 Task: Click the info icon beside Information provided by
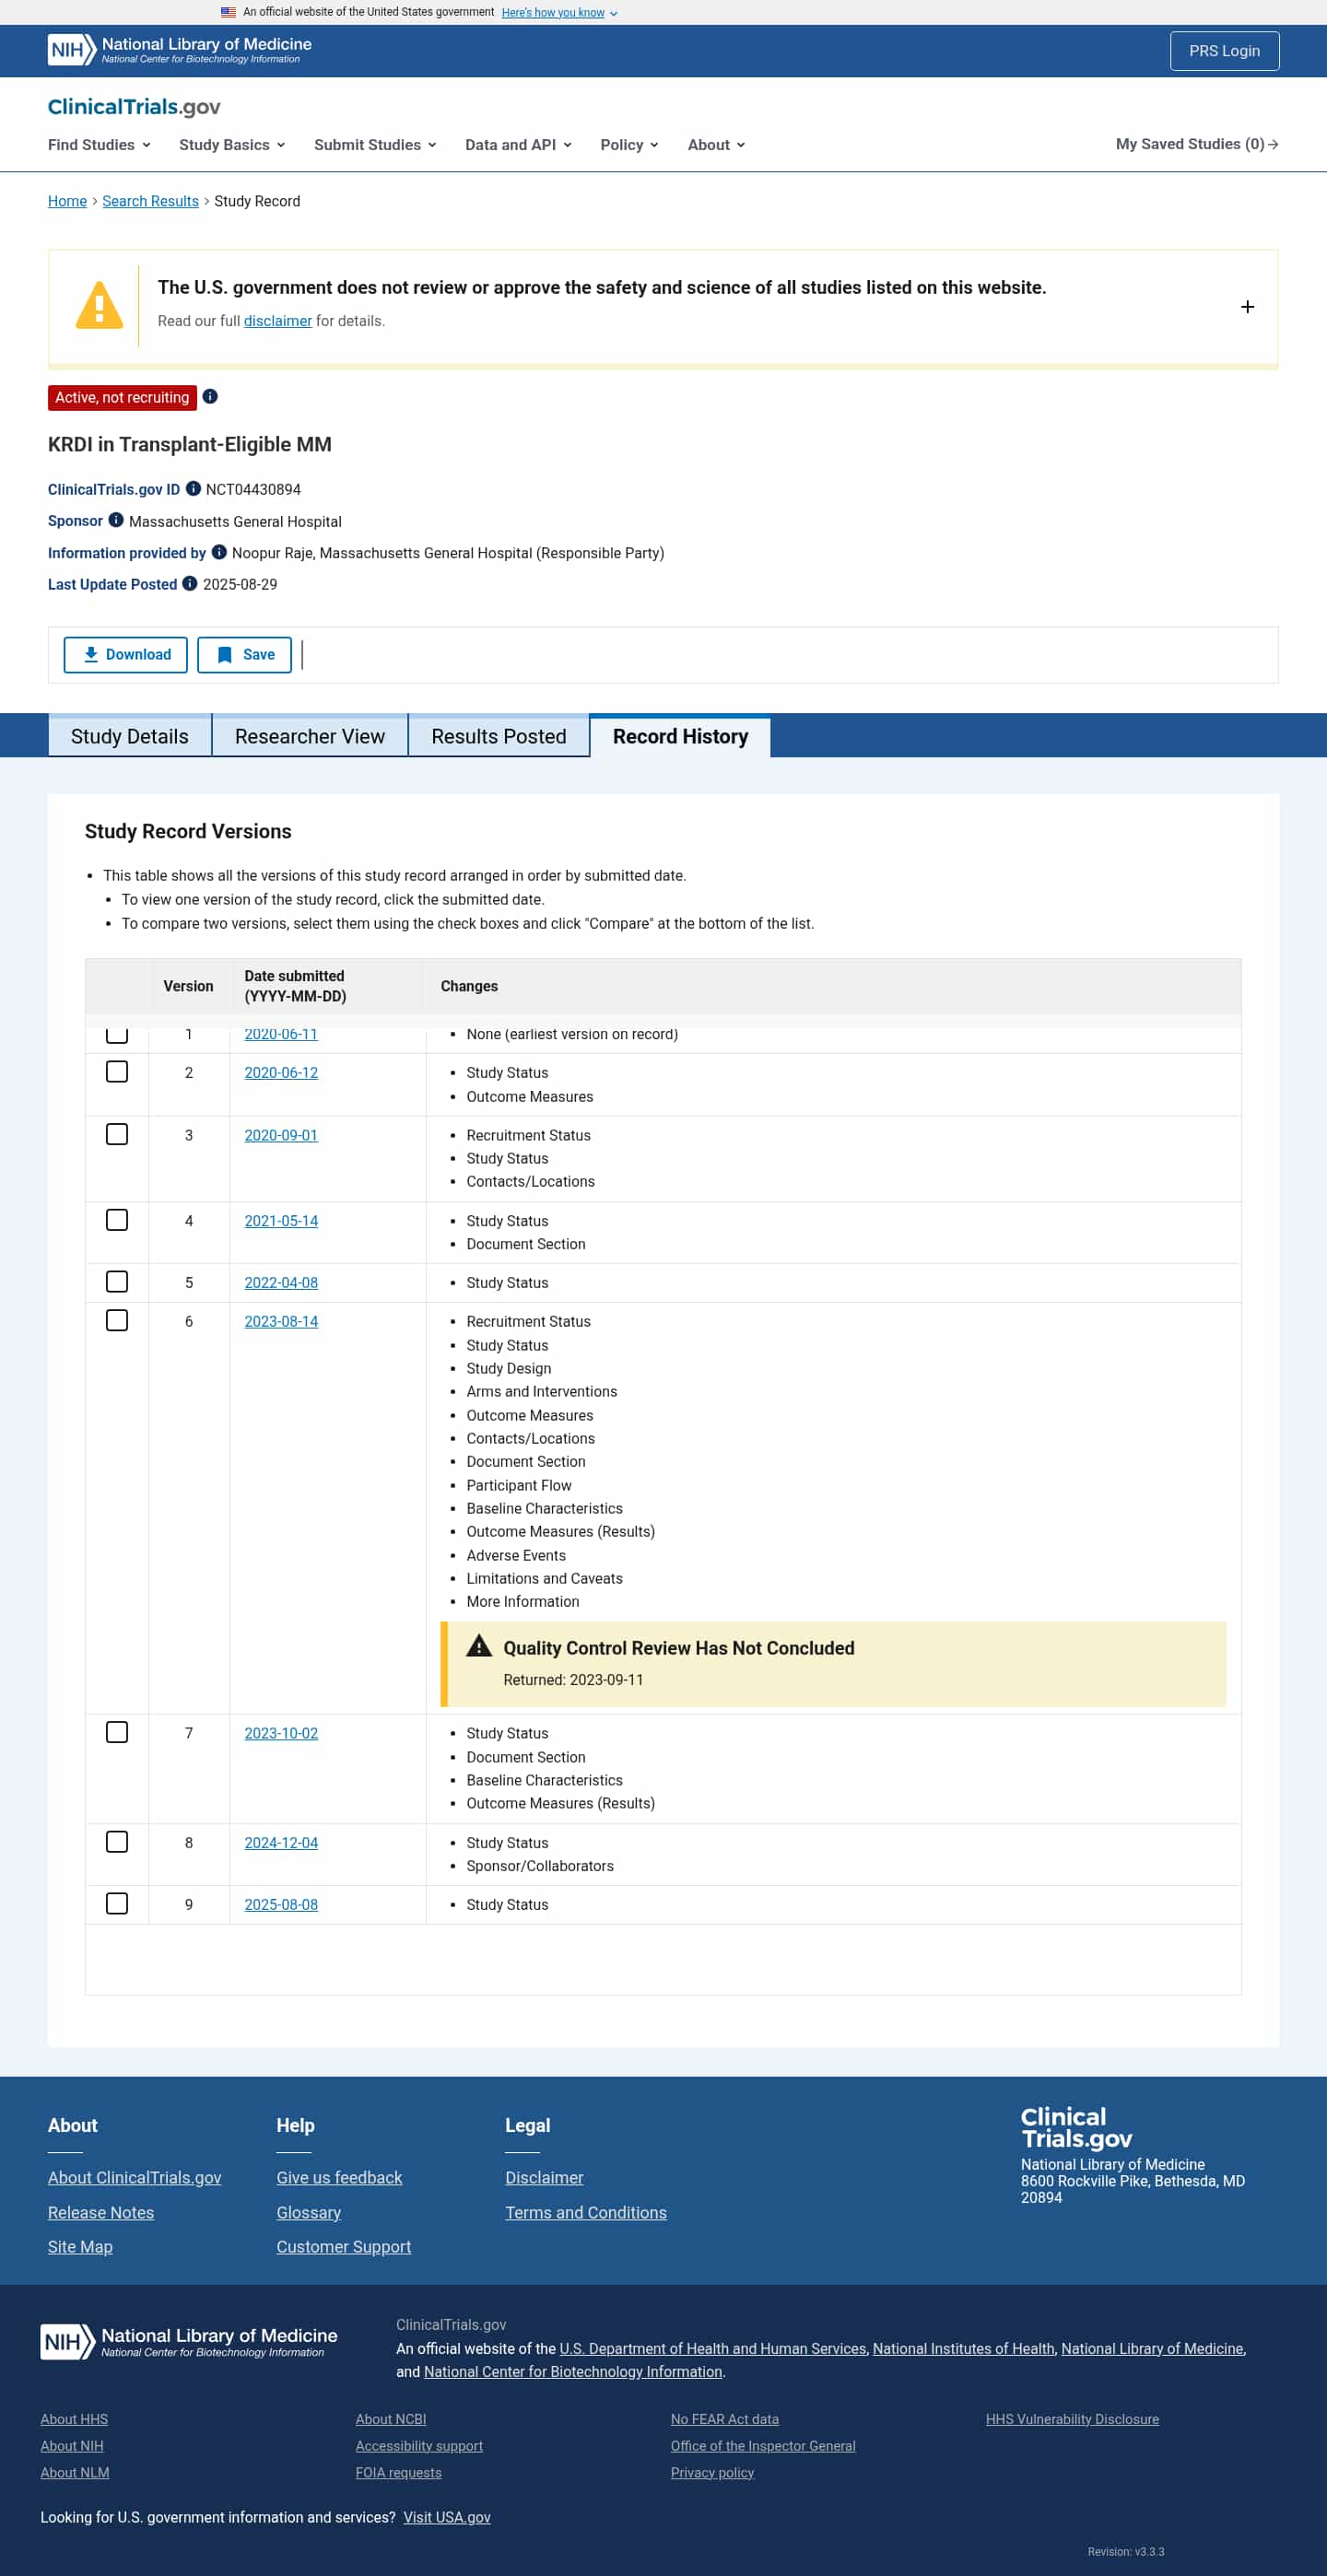point(219,552)
